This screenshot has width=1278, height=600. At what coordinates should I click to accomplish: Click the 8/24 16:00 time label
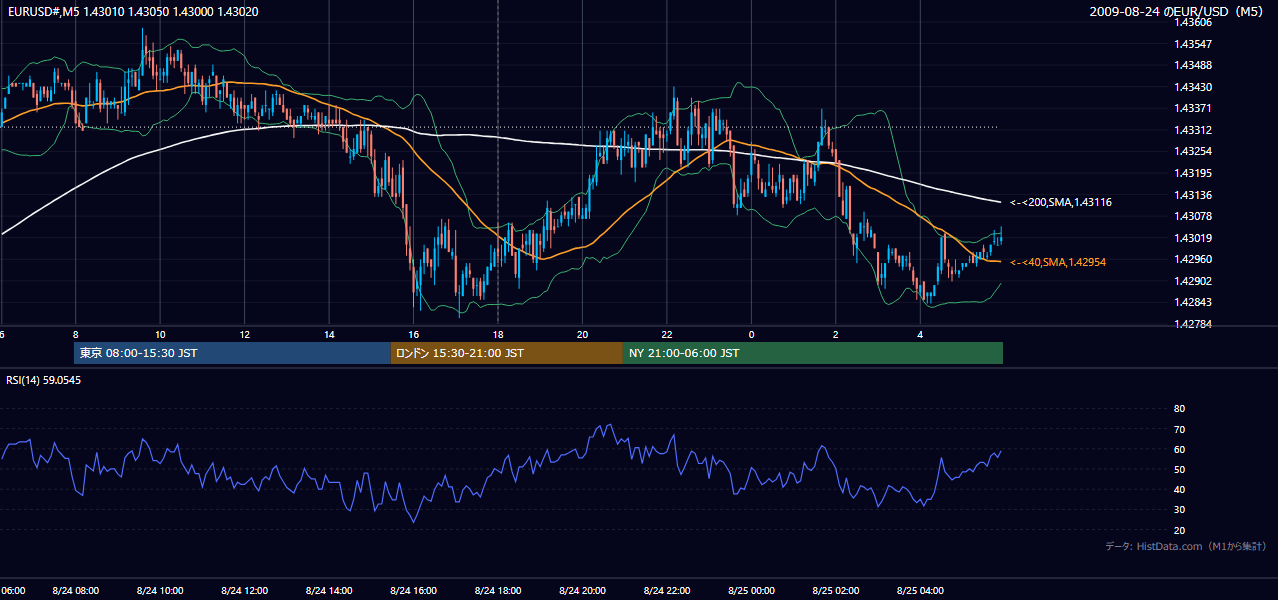pos(414,591)
